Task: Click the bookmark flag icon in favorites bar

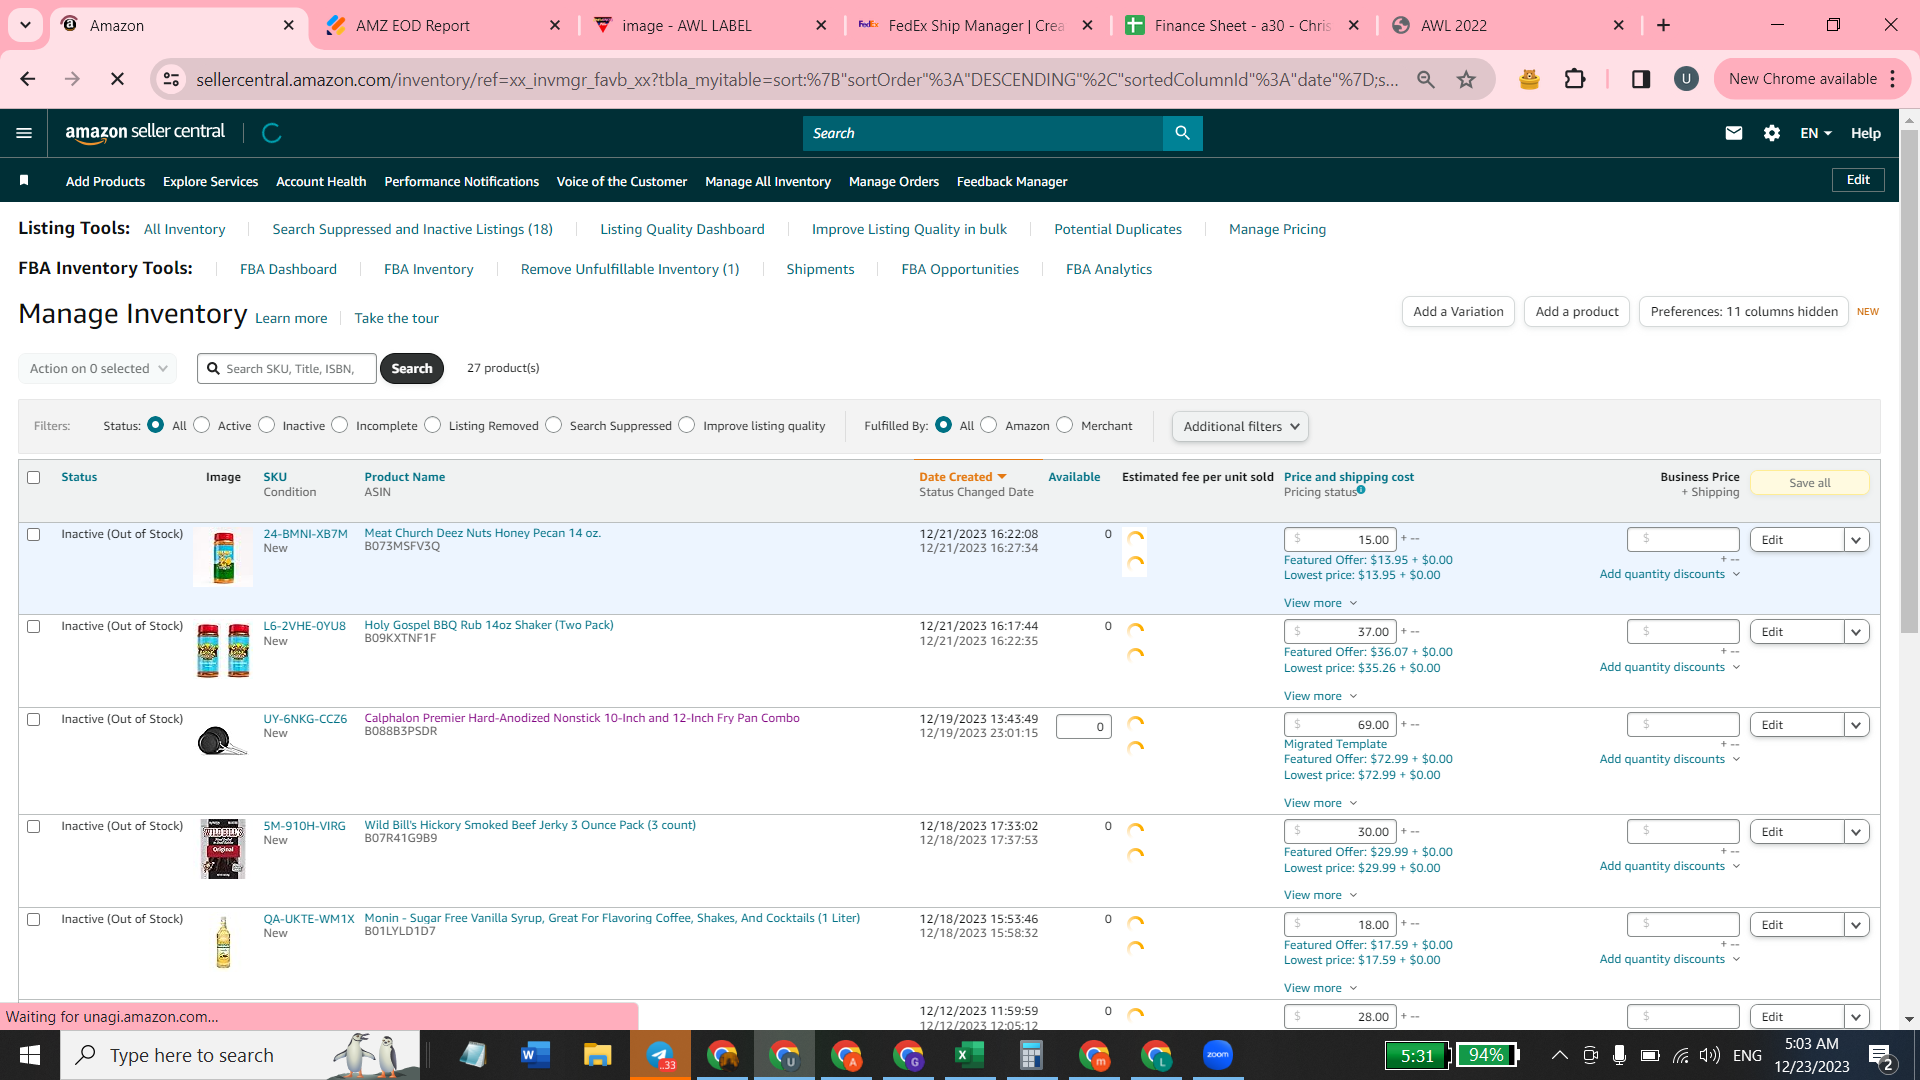Action: tap(24, 180)
